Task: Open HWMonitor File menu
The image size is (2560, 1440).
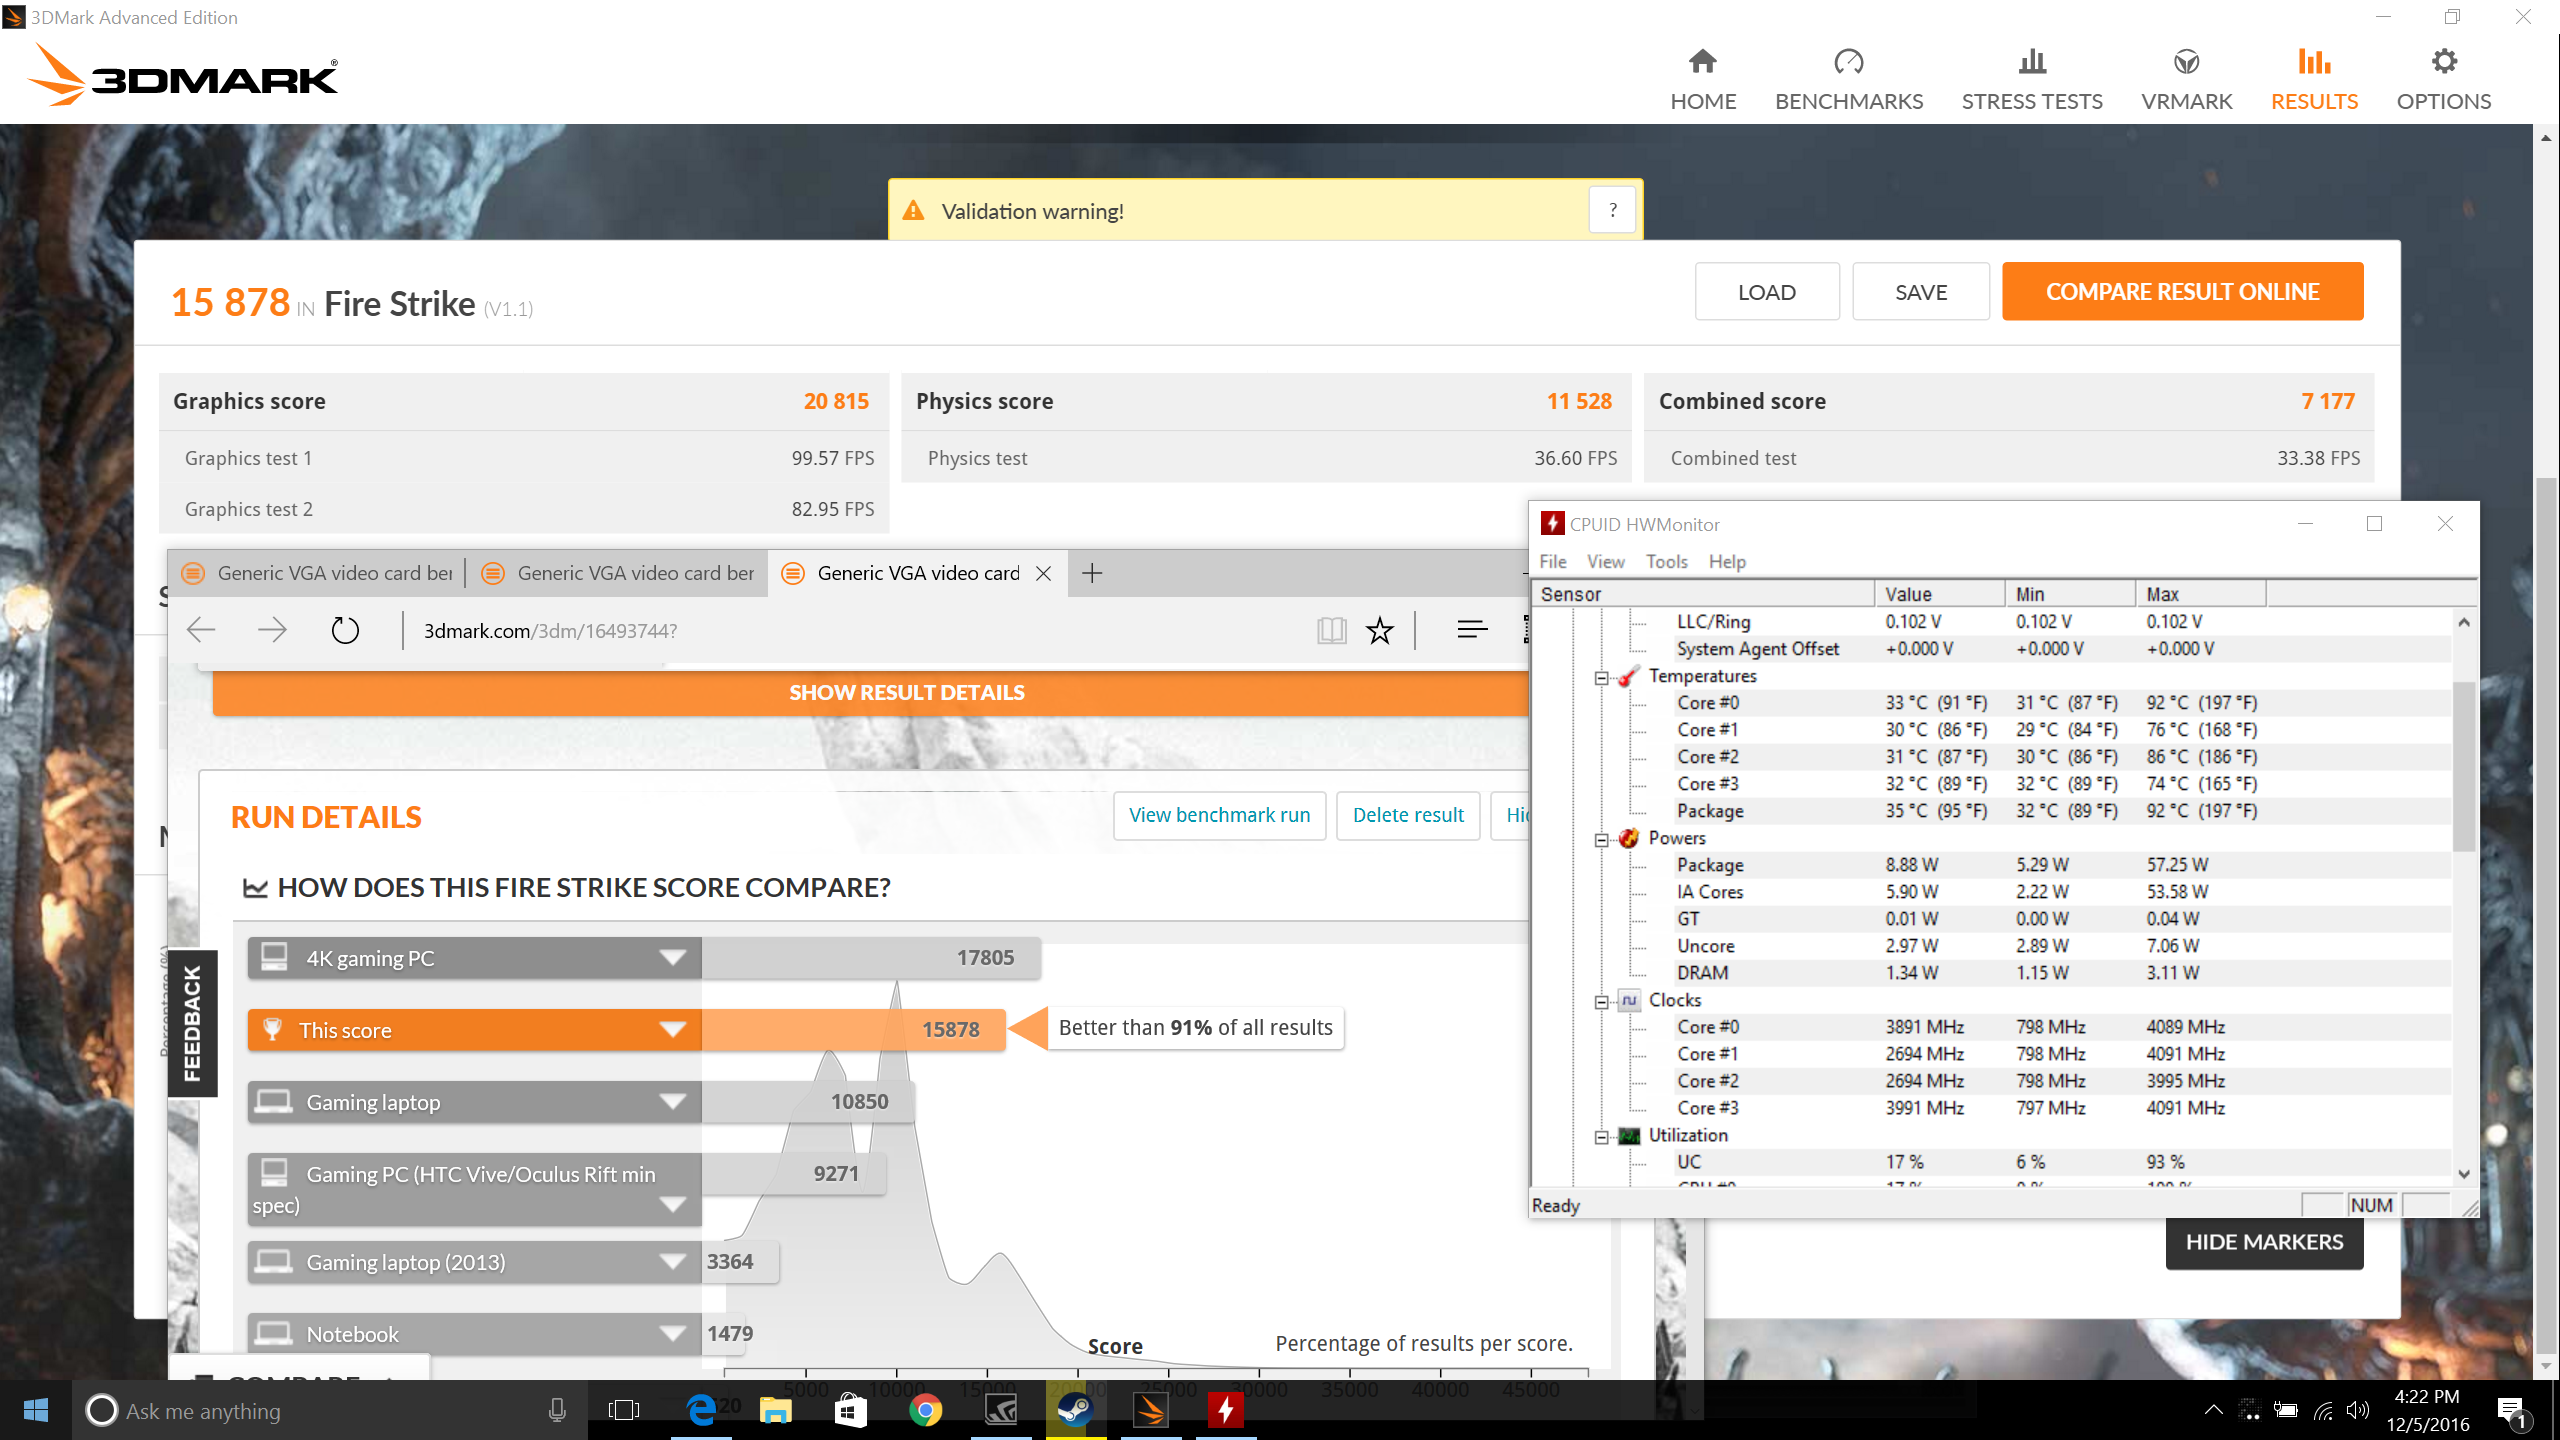Action: pos(1552,561)
